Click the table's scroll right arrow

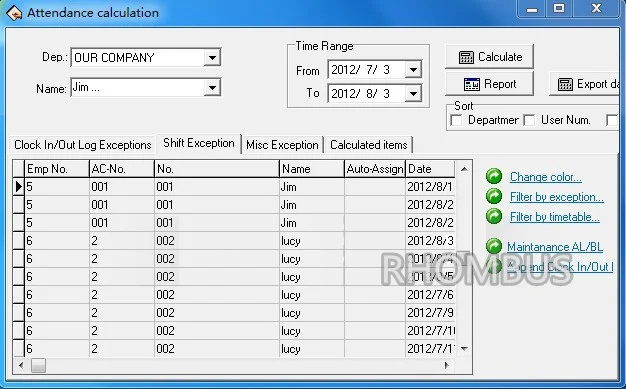coord(447,365)
